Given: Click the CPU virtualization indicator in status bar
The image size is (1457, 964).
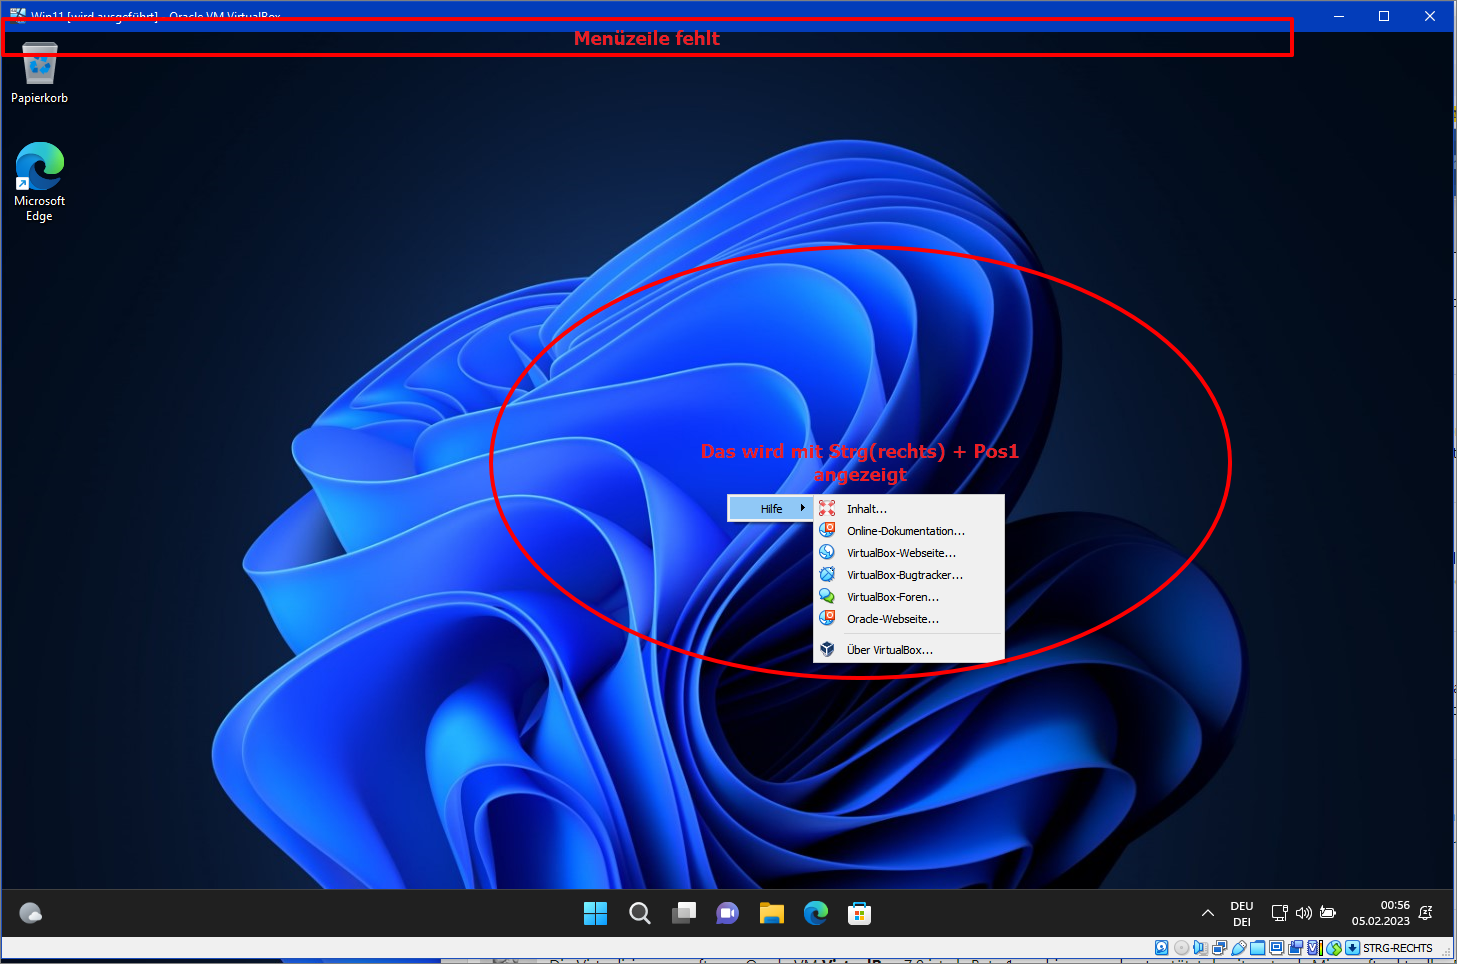Looking at the screenshot, I should click(x=1315, y=948).
